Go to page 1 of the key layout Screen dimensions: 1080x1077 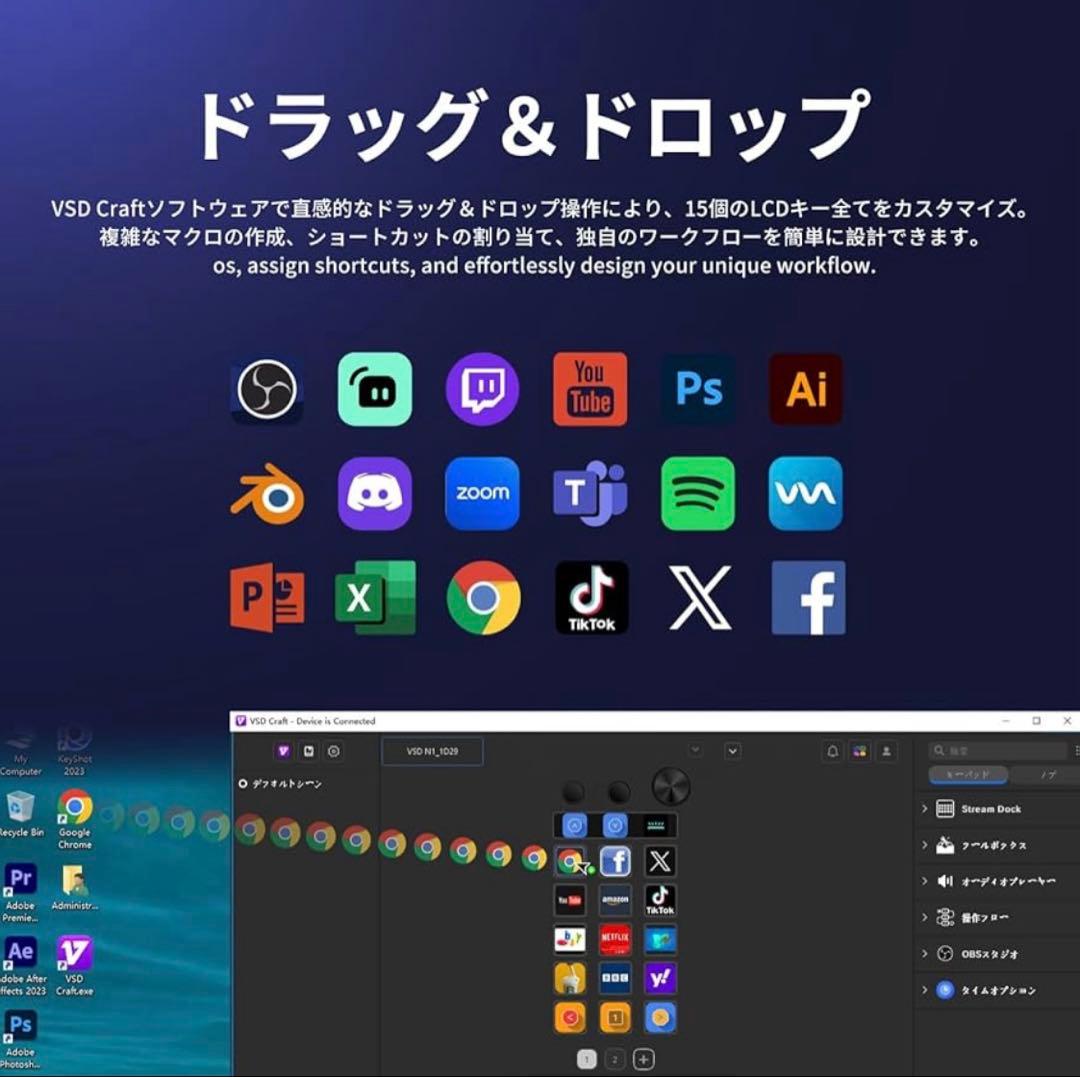(x=586, y=1059)
